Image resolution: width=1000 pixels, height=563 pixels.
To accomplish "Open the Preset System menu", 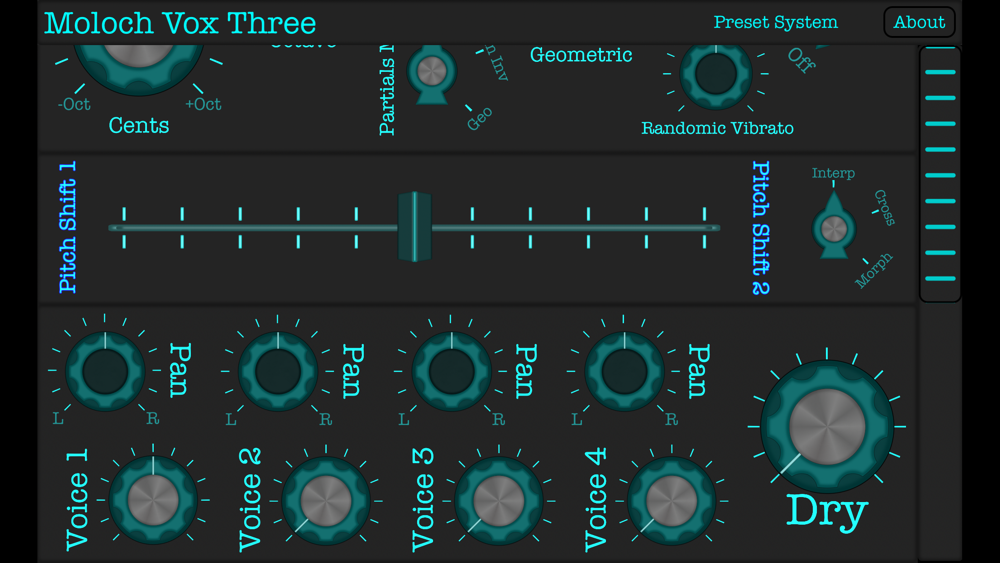I will [776, 22].
